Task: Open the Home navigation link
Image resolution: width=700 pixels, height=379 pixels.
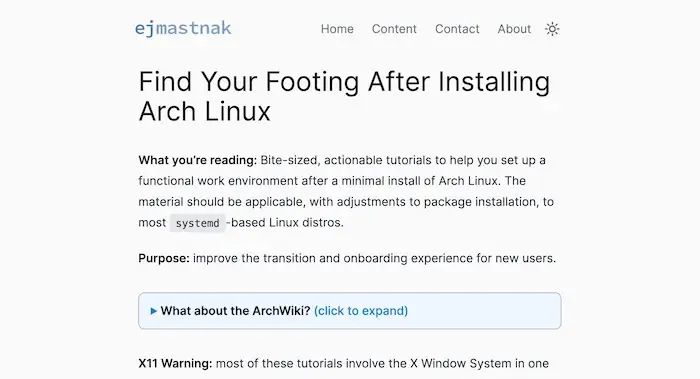Action: click(337, 29)
